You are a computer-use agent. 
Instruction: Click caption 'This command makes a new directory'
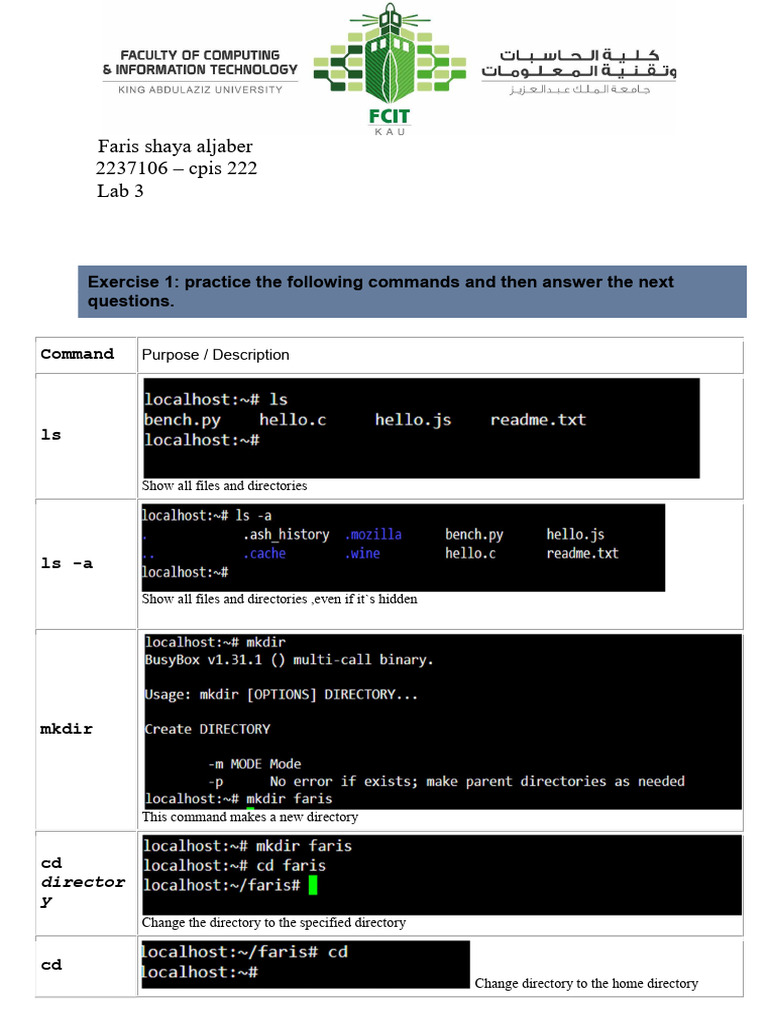pos(250,816)
